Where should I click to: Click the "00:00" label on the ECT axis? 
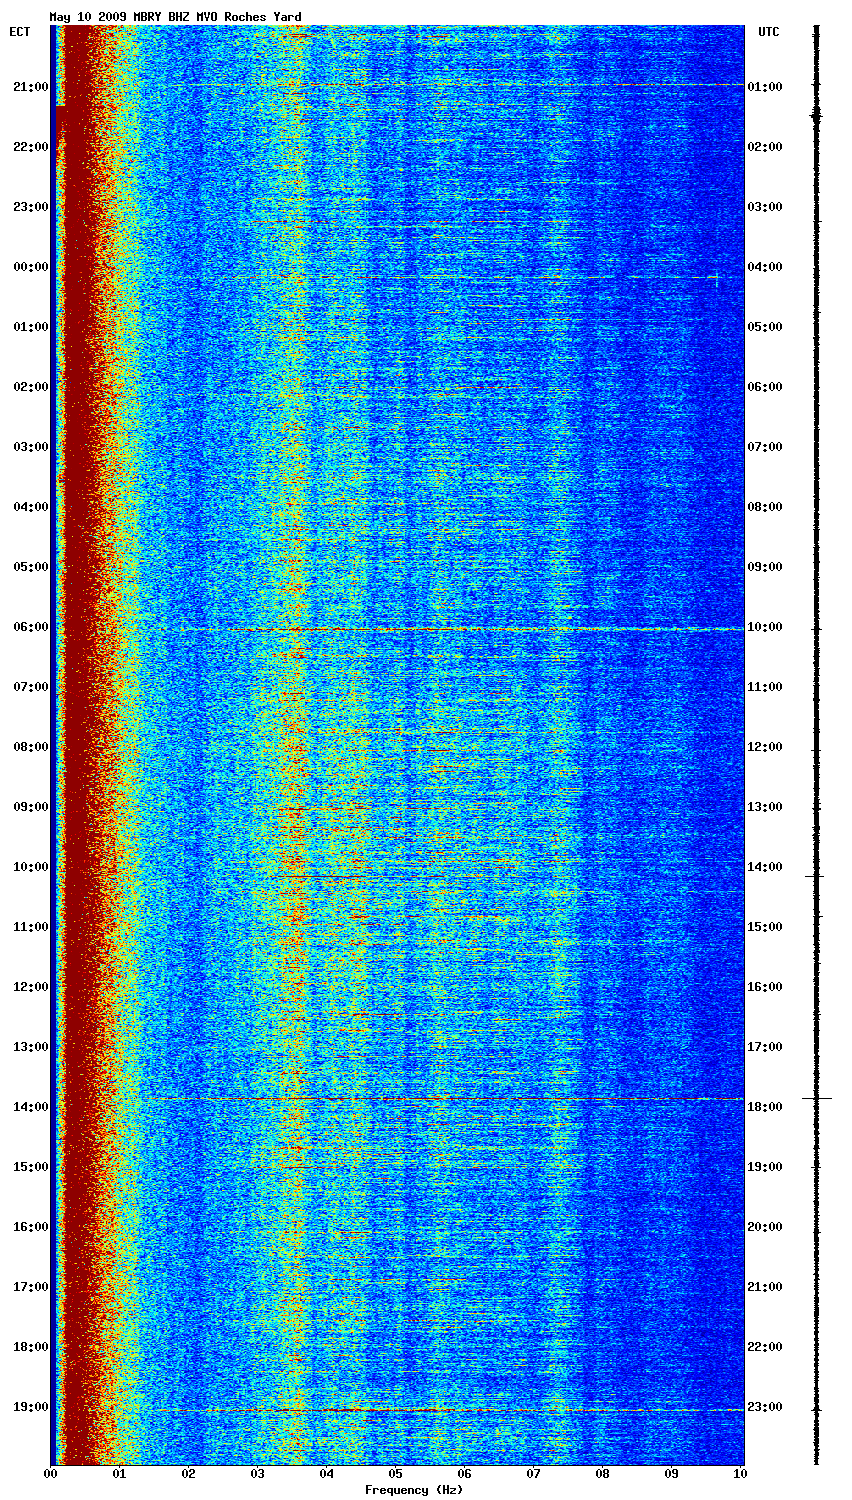pos(30,267)
